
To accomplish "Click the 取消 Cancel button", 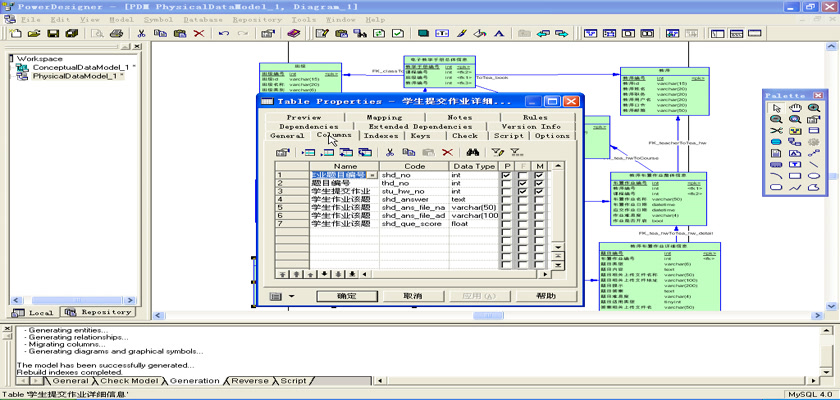I will point(412,296).
